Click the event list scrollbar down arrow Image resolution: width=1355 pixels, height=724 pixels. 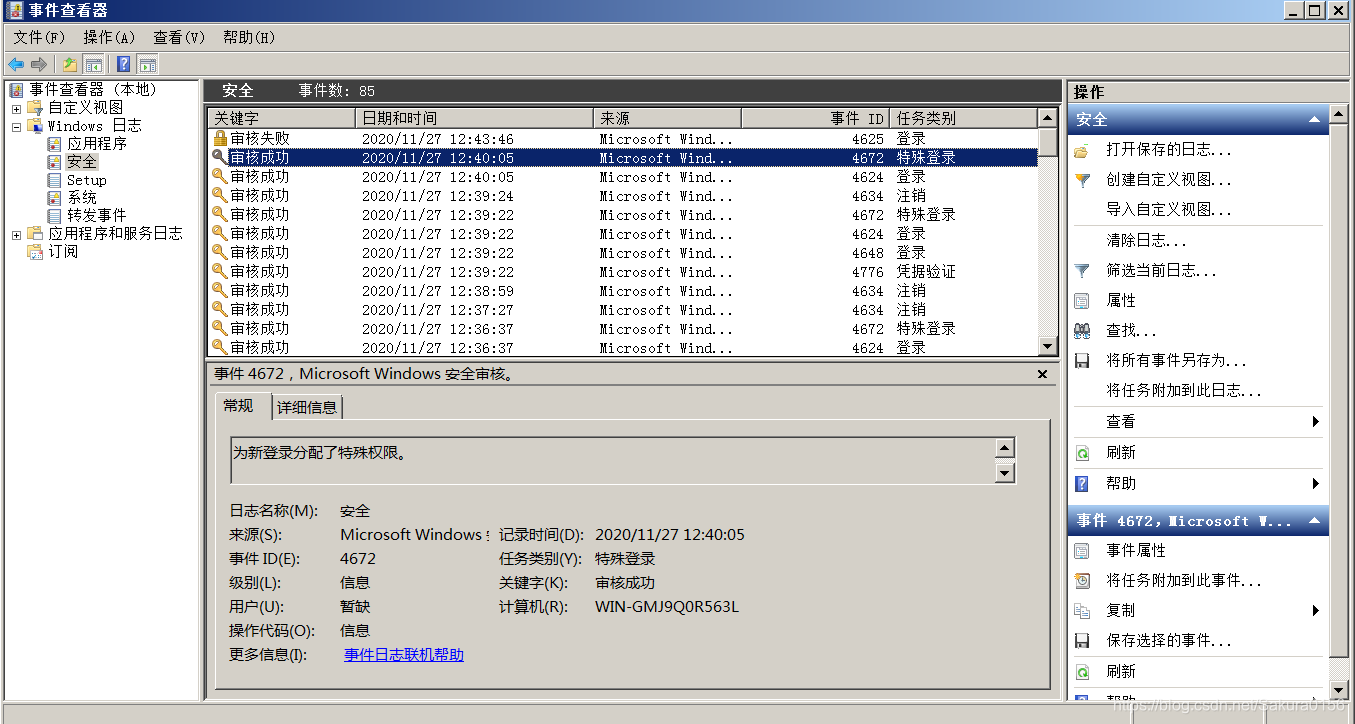(1047, 346)
